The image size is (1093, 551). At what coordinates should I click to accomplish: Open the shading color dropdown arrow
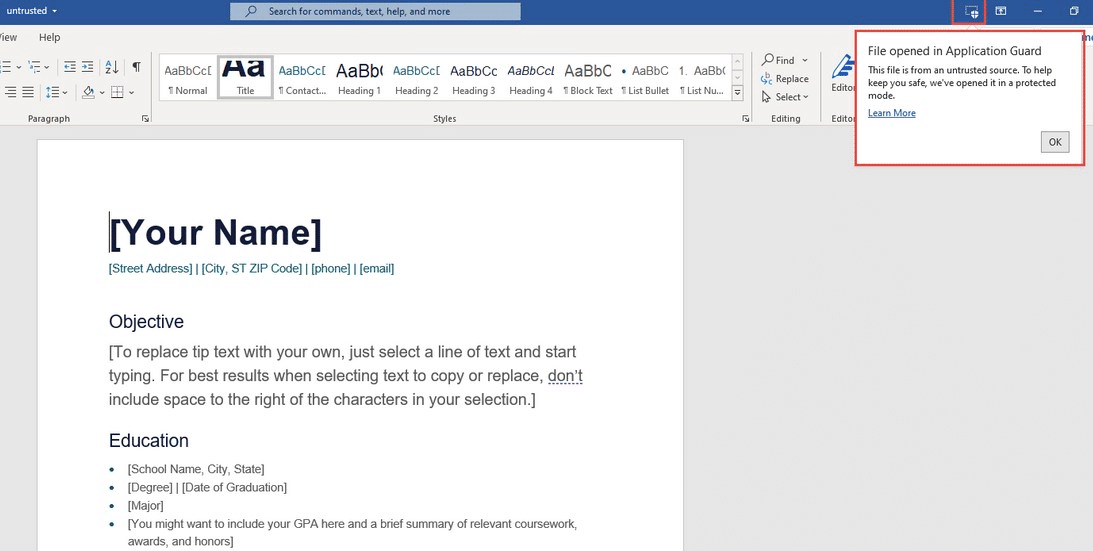102,93
